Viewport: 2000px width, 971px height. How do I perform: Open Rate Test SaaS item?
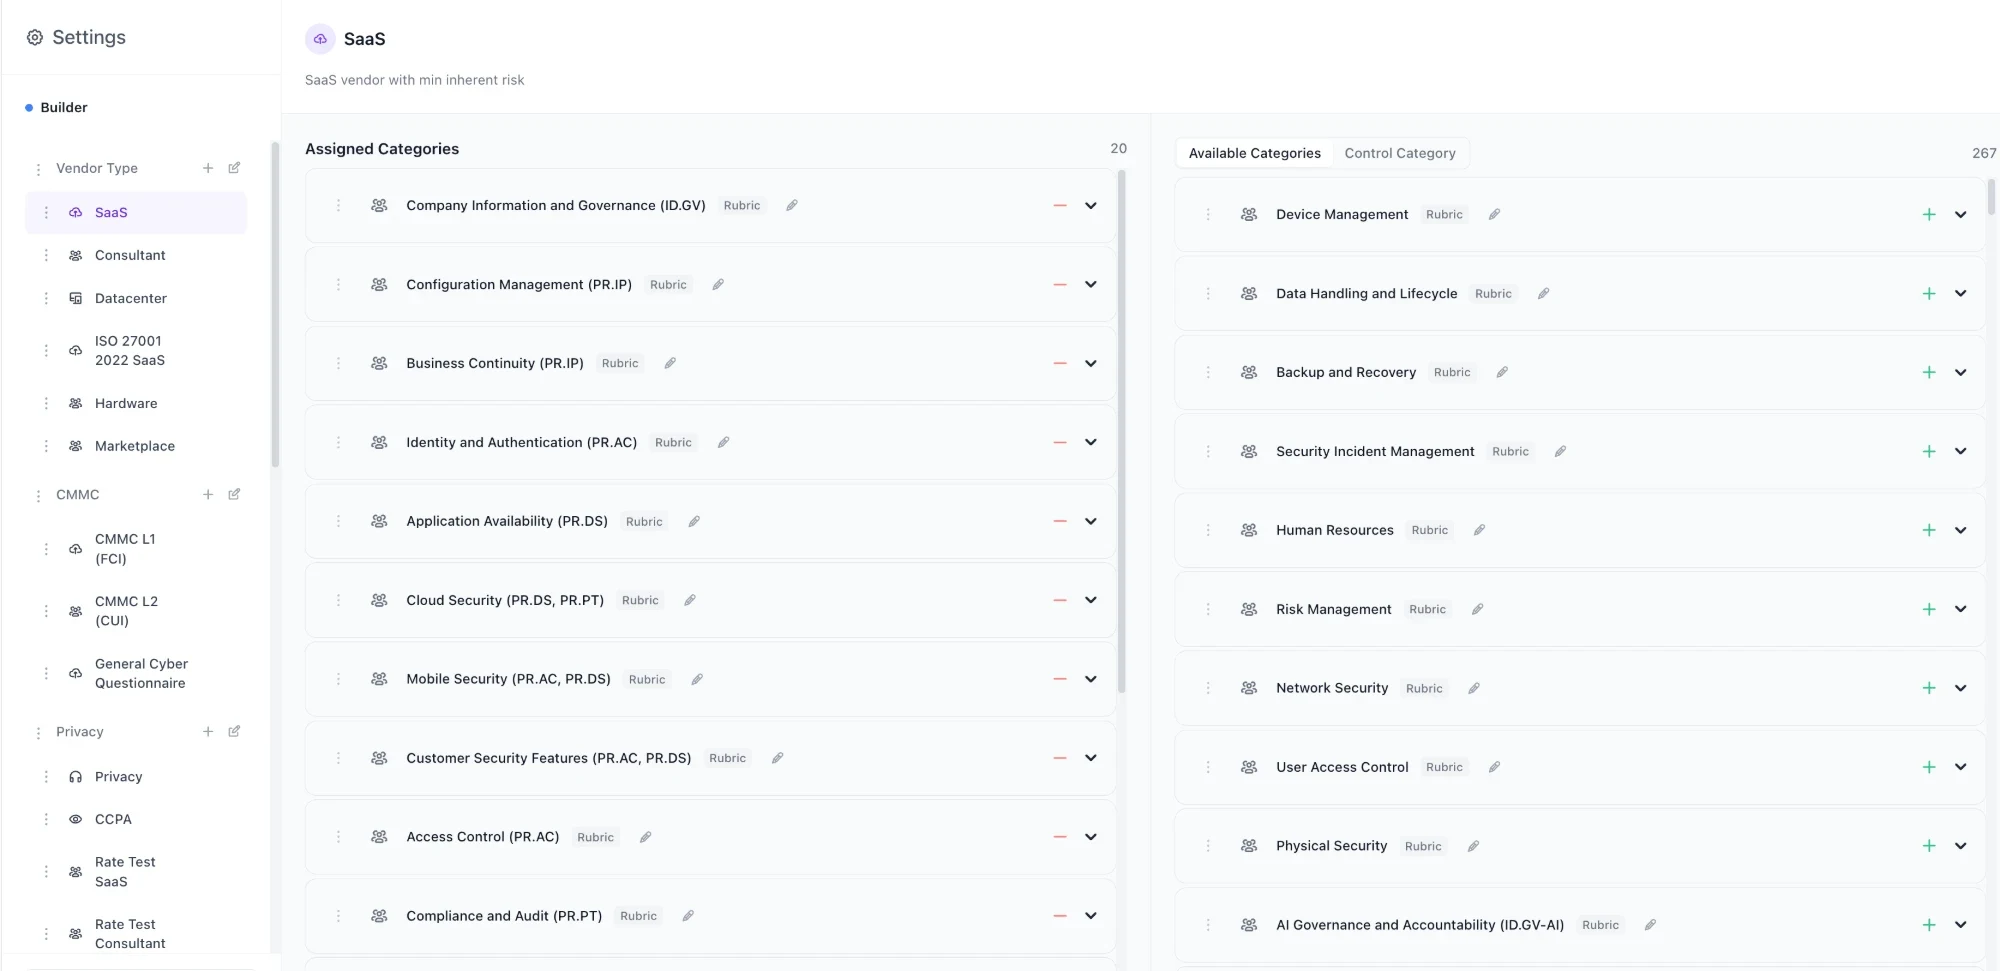coord(136,872)
